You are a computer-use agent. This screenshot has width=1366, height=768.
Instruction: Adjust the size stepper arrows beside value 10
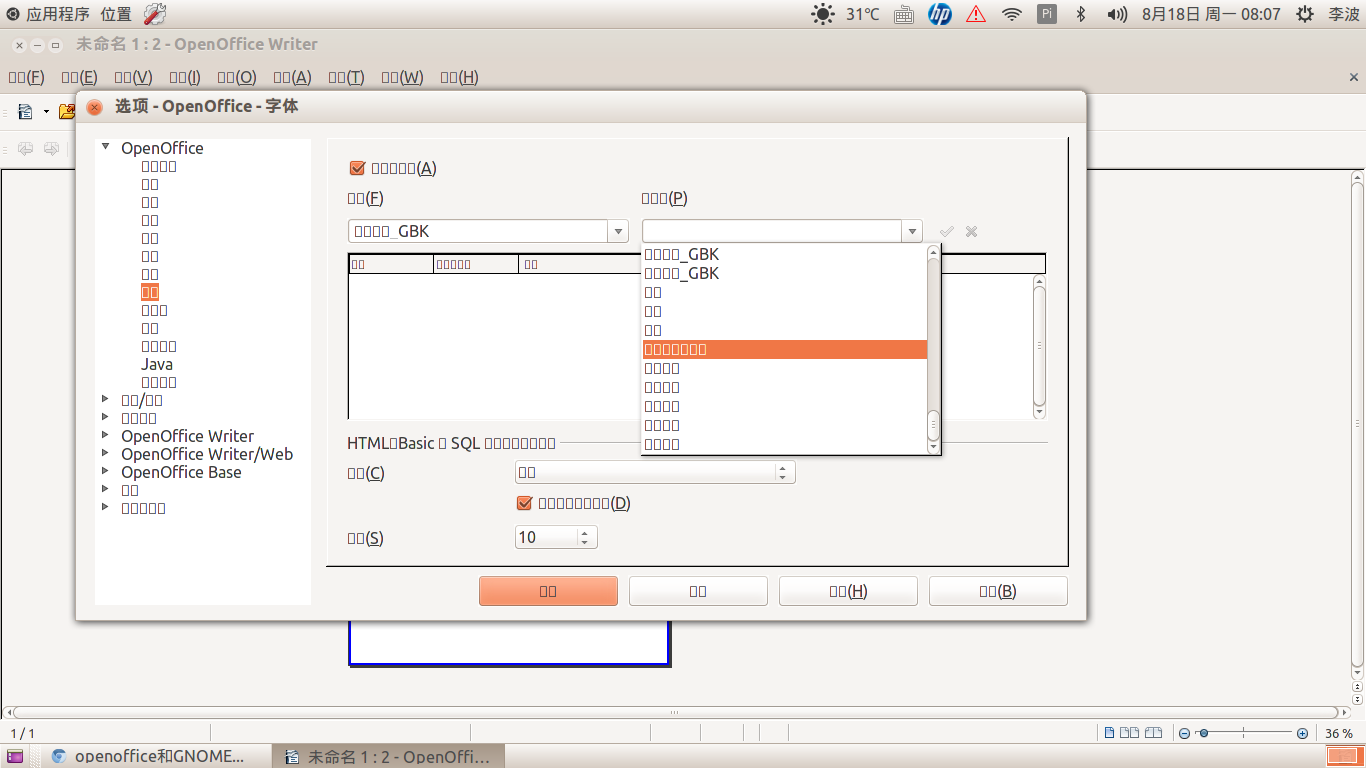[587, 537]
